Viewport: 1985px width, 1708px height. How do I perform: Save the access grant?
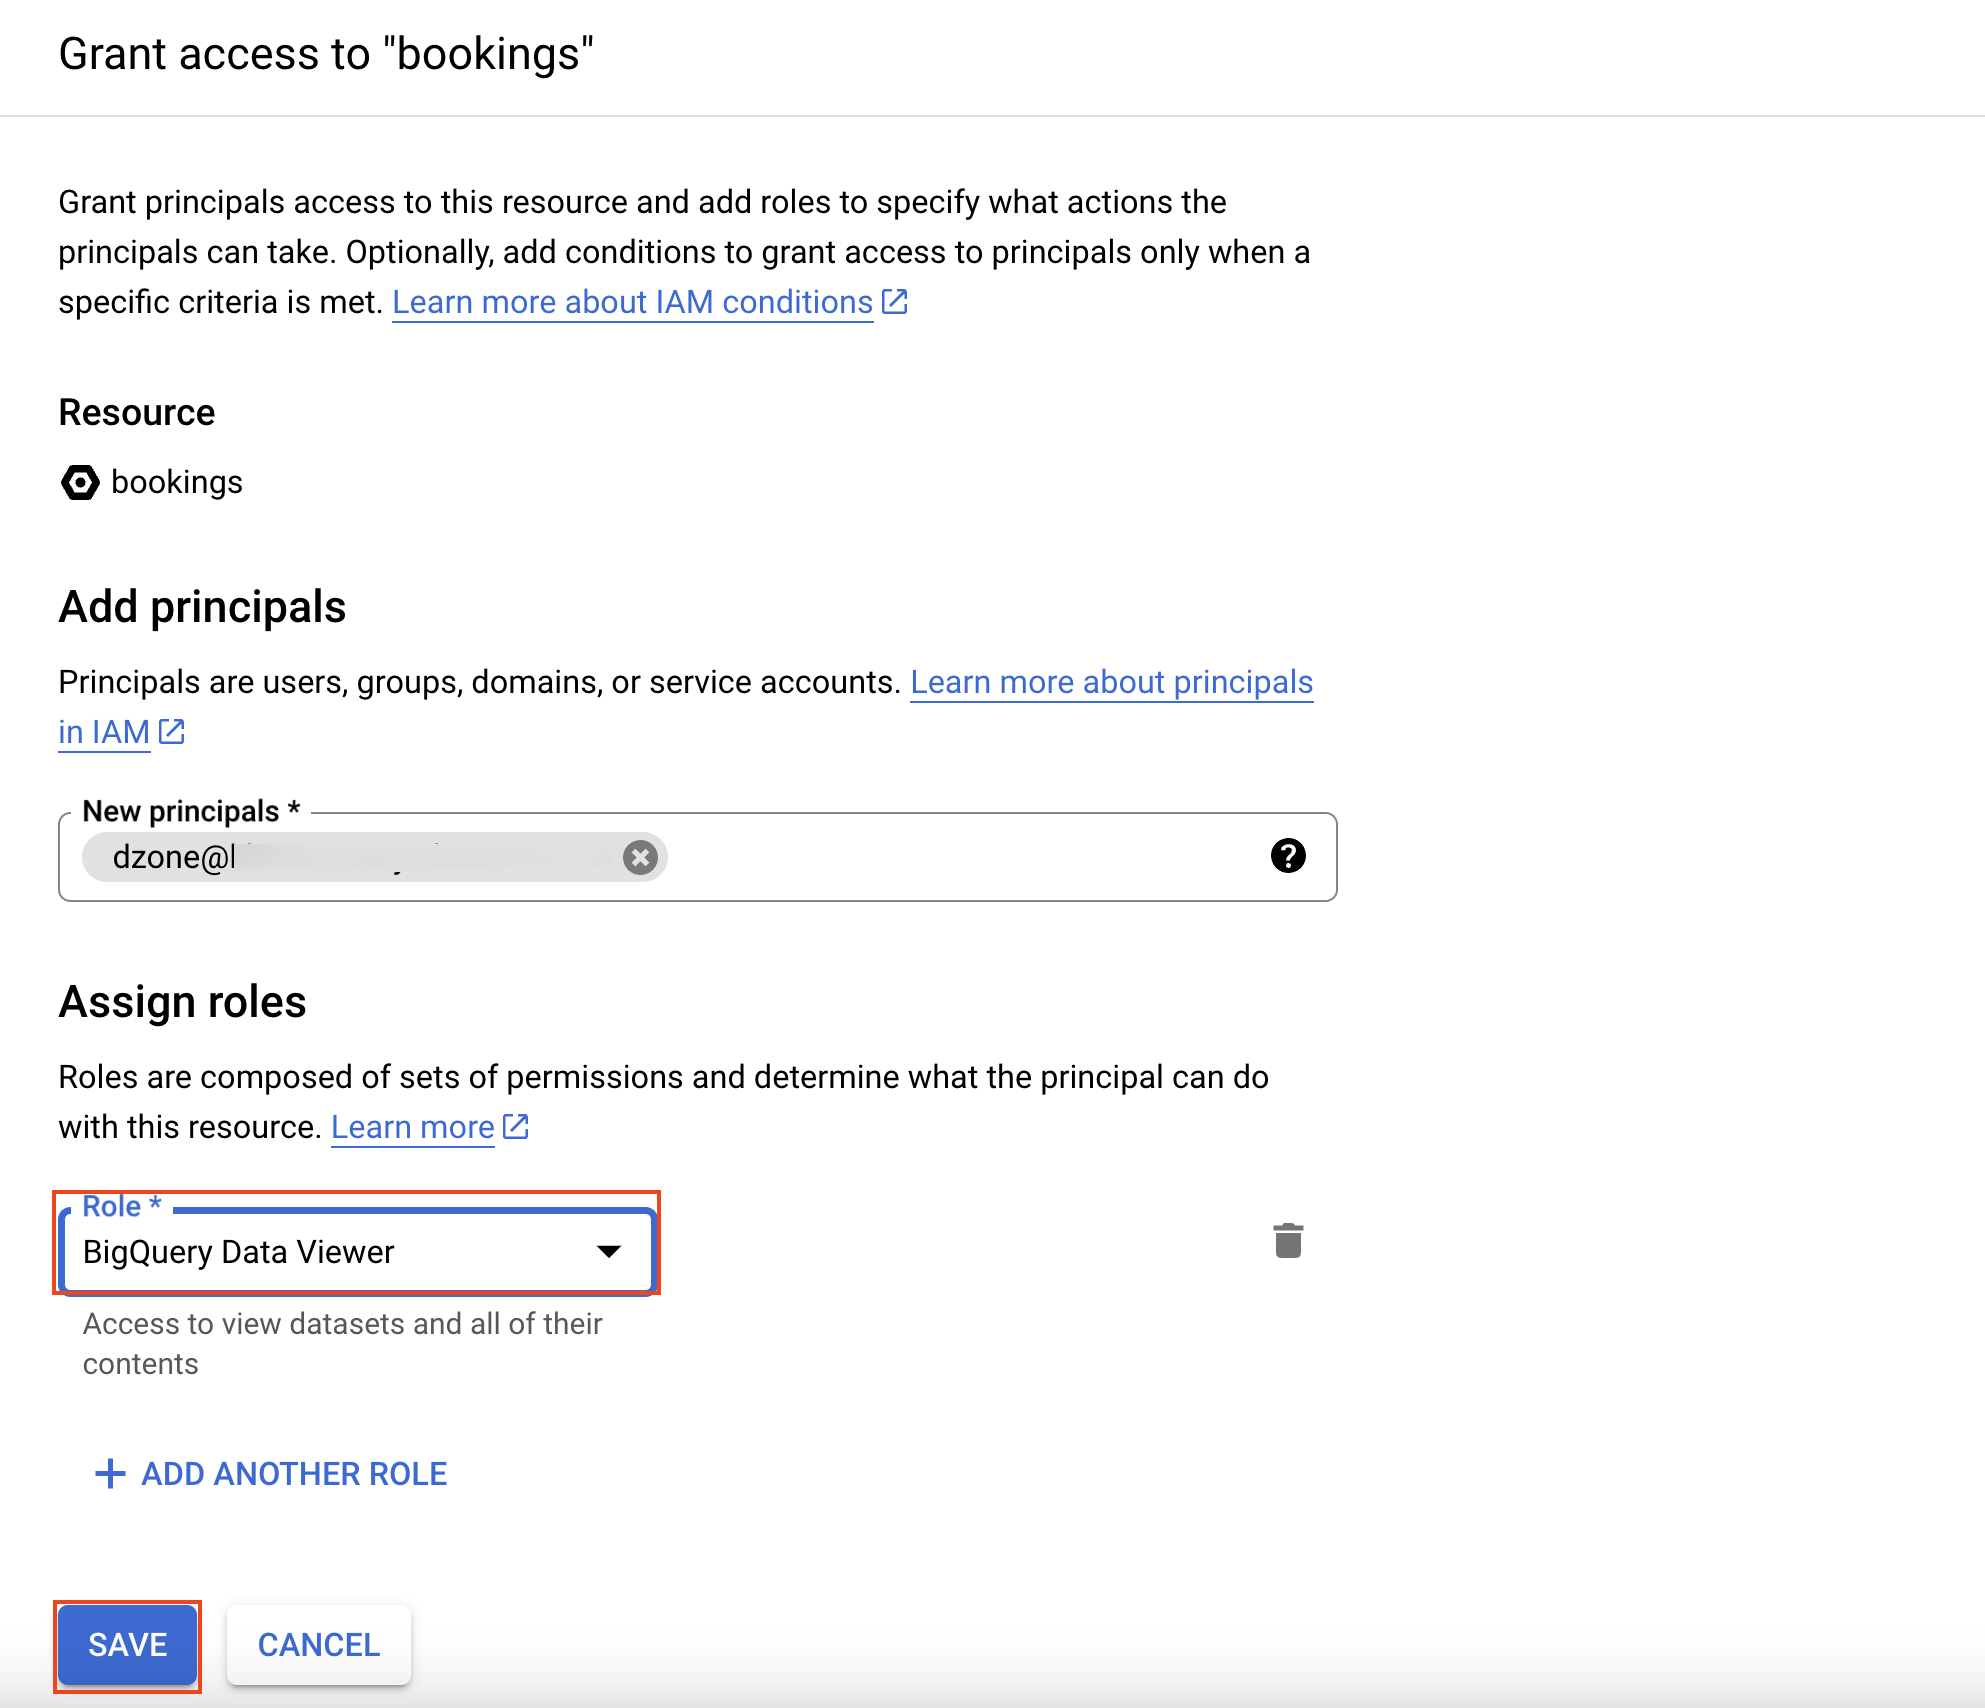[x=127, y=1645]
